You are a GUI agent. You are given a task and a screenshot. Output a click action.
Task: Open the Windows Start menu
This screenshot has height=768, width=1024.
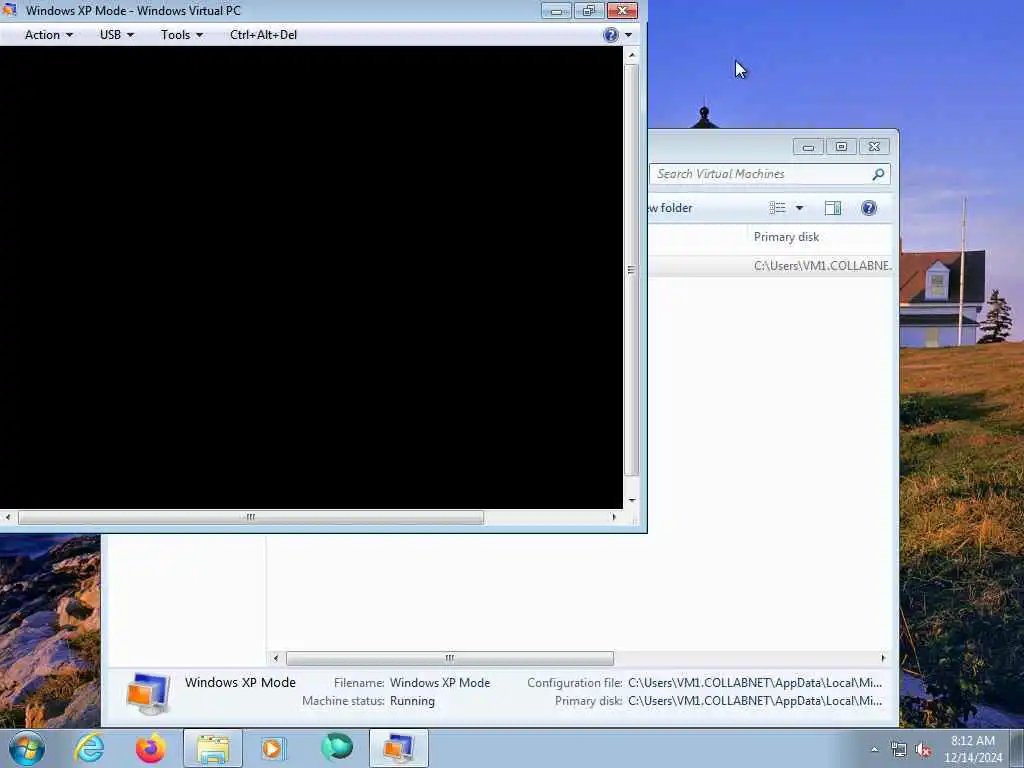27,748
